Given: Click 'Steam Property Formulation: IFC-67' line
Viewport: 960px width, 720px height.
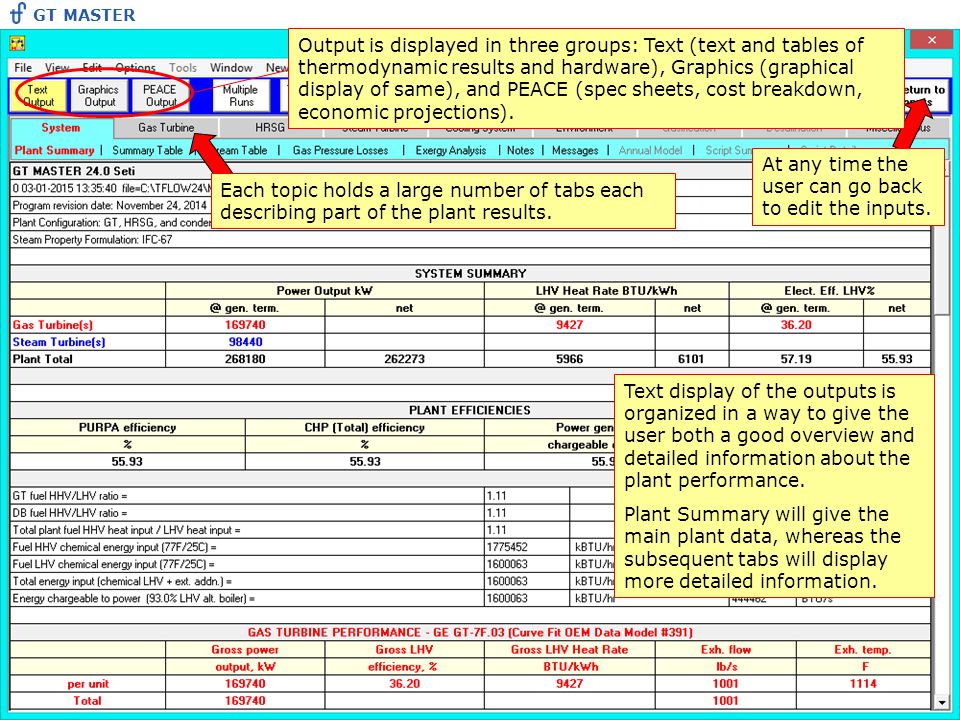Looking at the screenshot, I should [92, 240].
